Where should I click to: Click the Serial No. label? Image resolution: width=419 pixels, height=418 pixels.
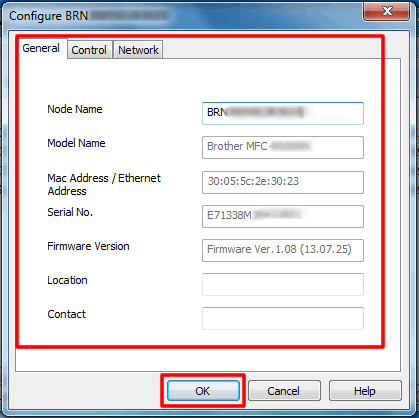click(70, 212)
